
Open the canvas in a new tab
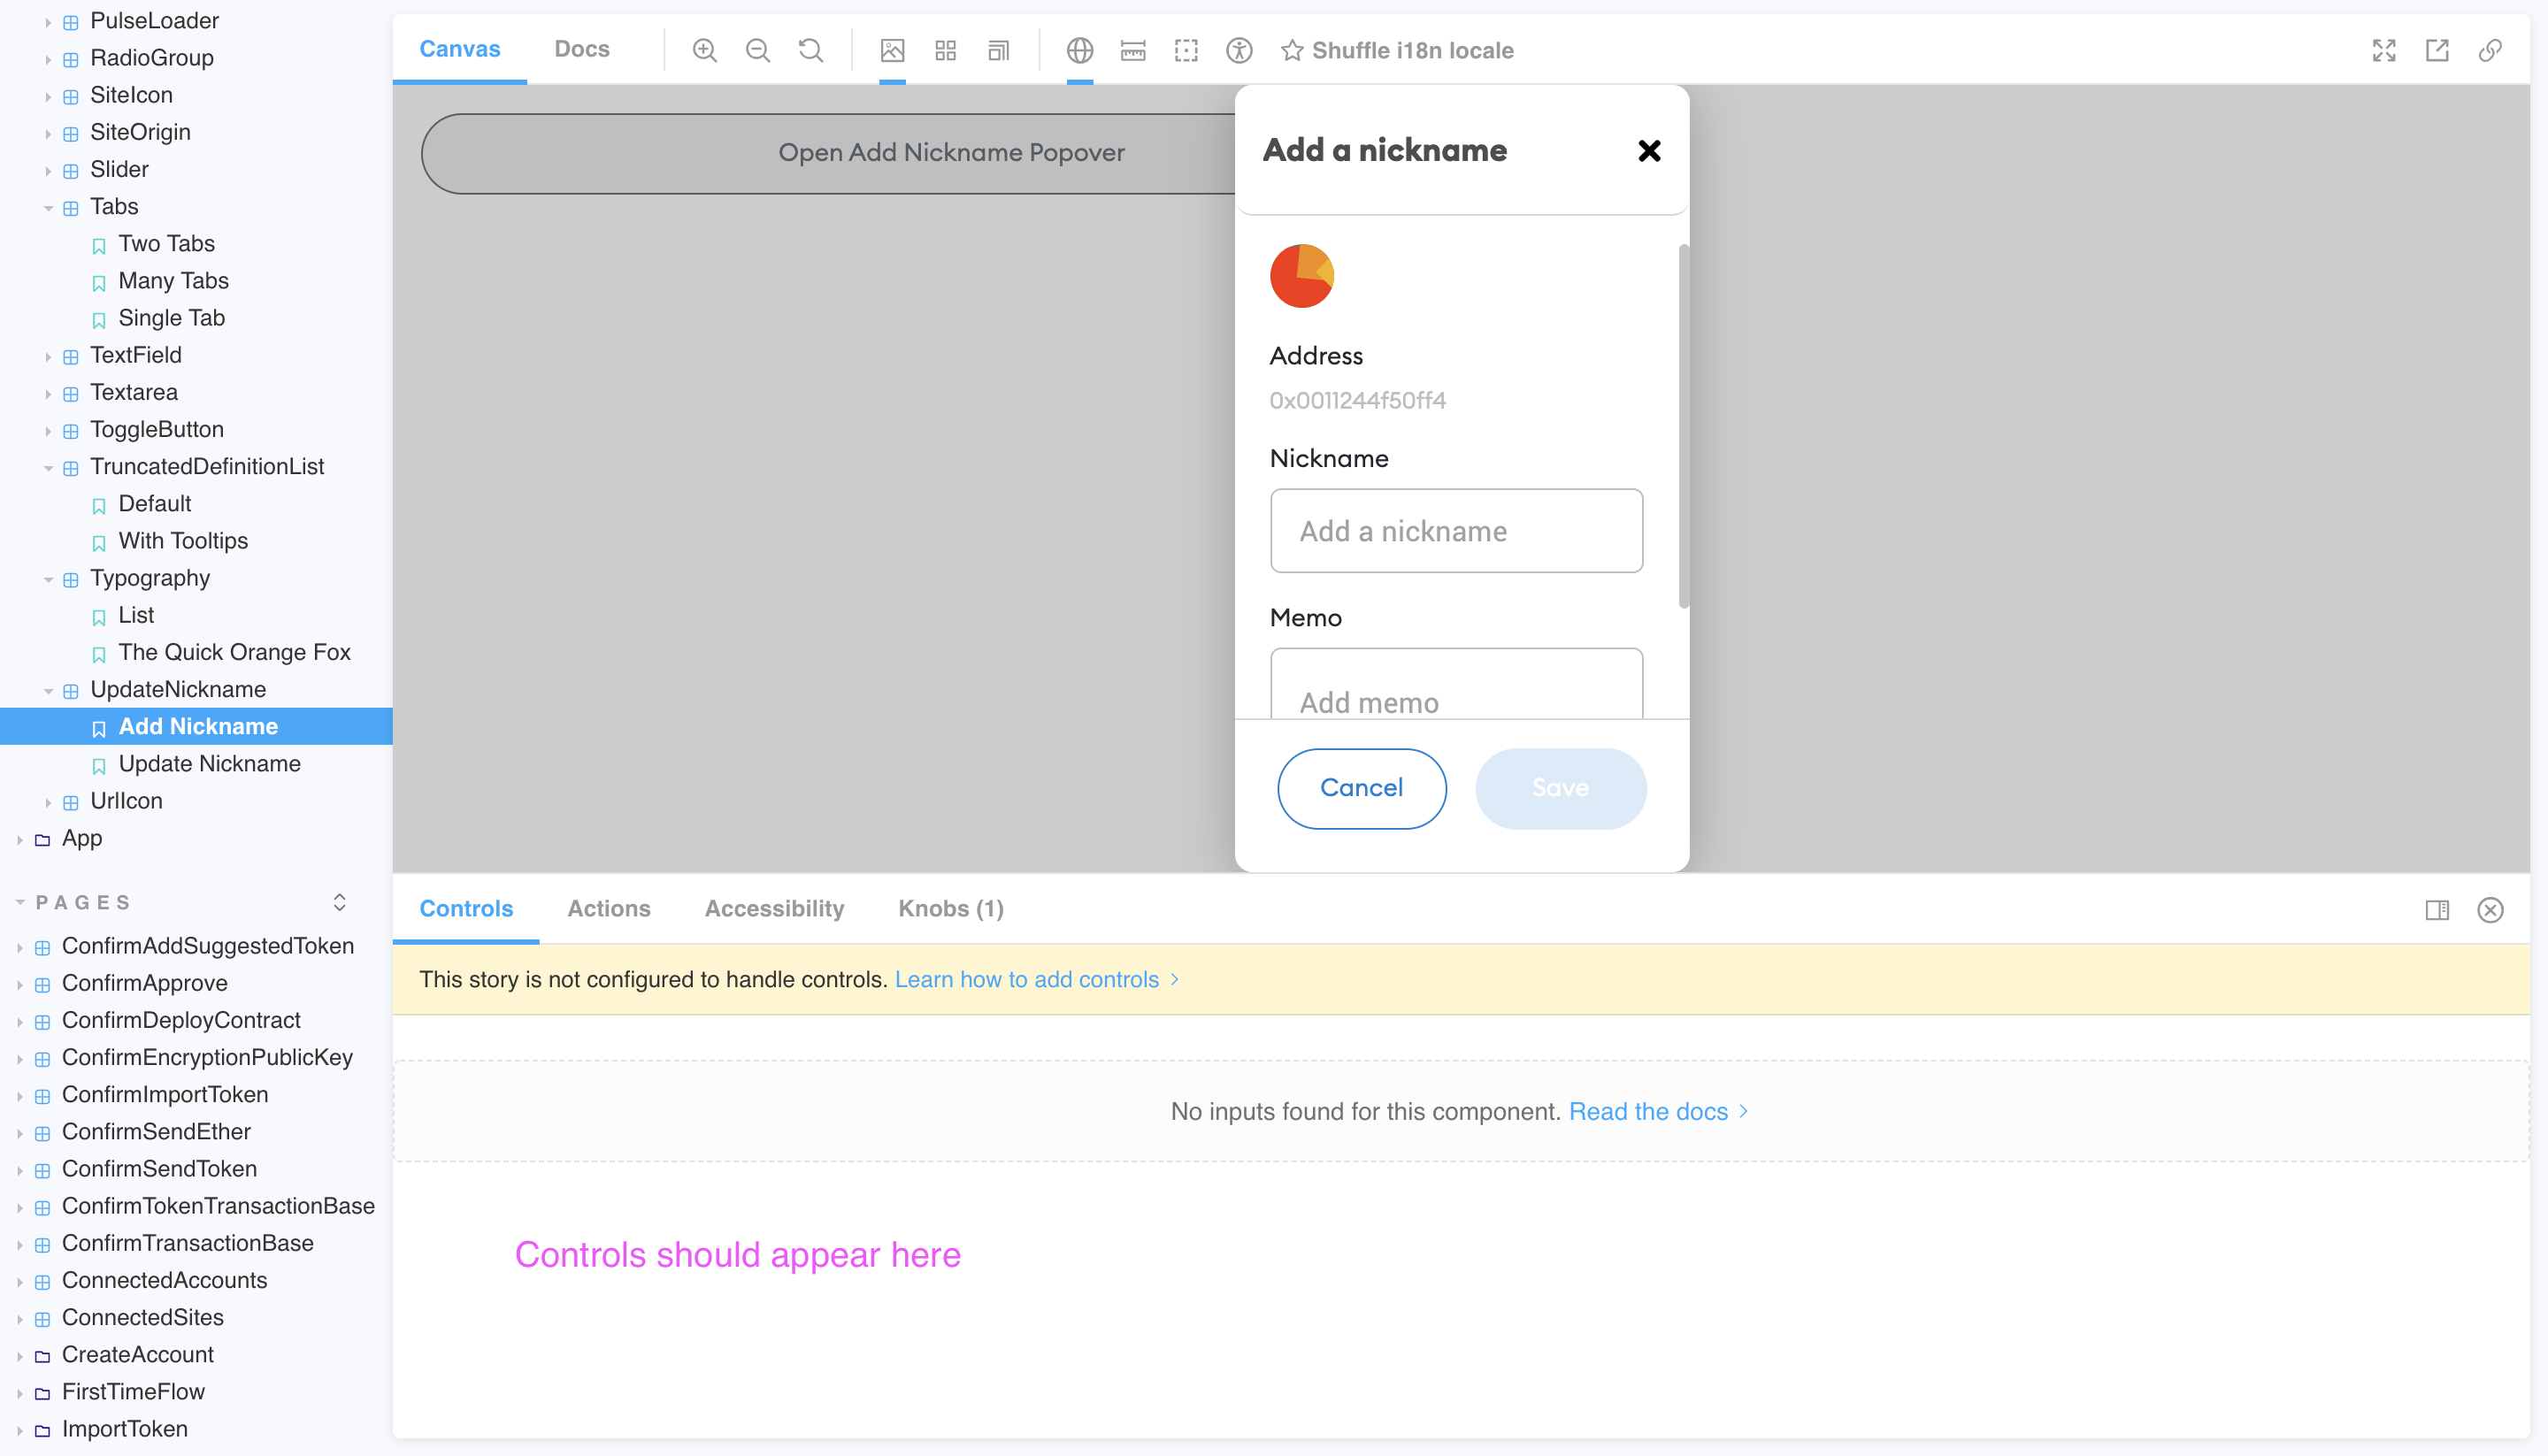2437,50
